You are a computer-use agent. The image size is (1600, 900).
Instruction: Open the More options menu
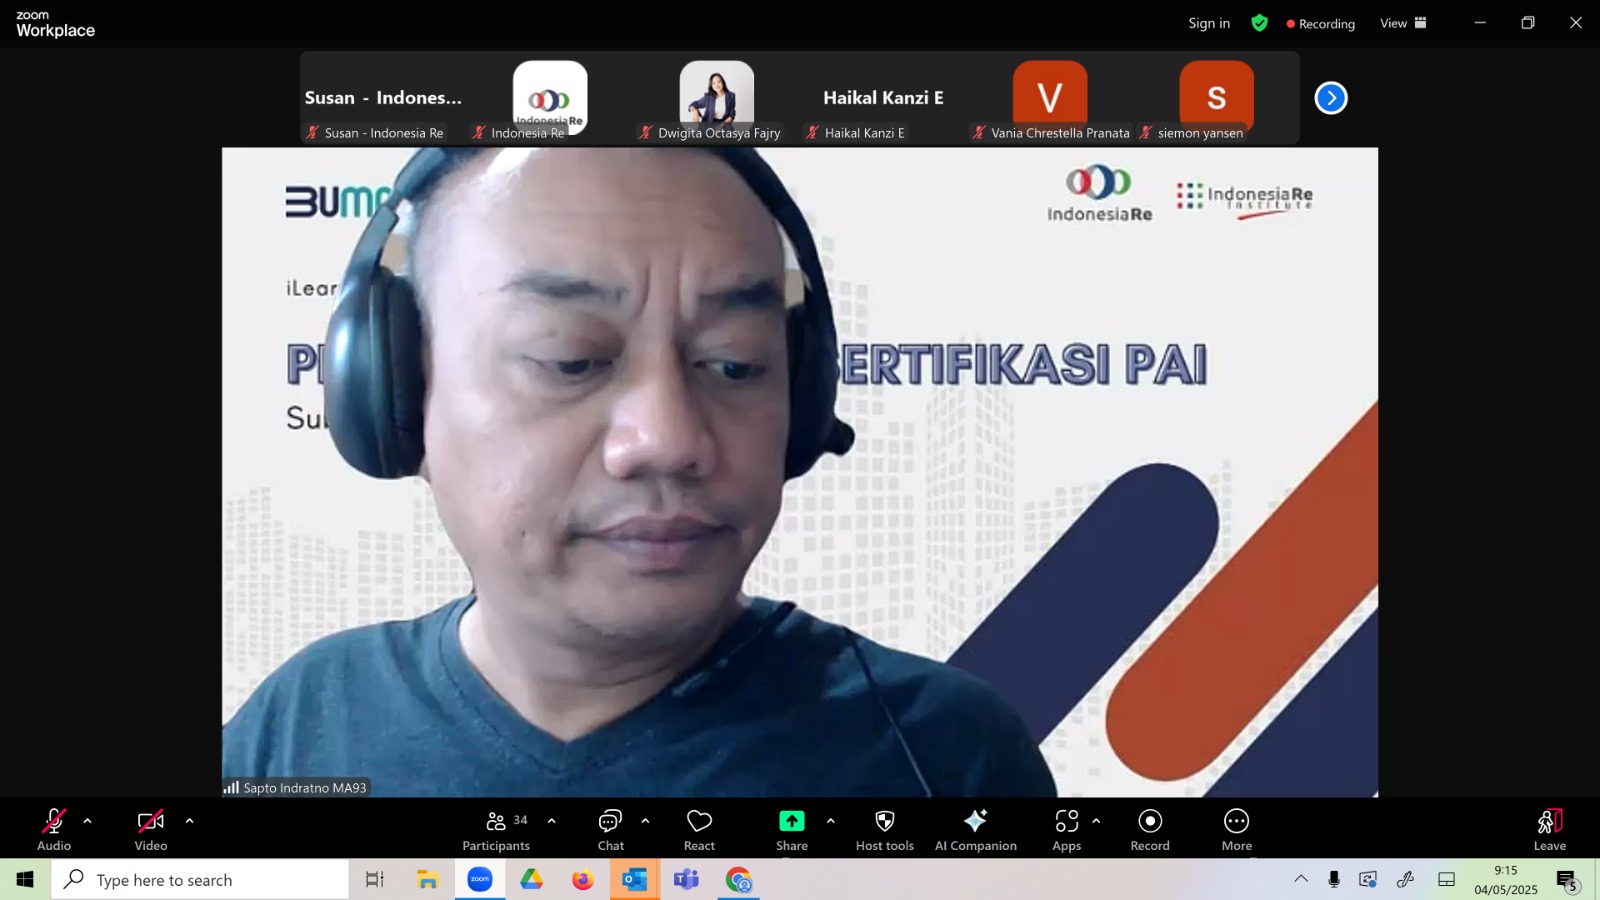tap(1237, 829)
